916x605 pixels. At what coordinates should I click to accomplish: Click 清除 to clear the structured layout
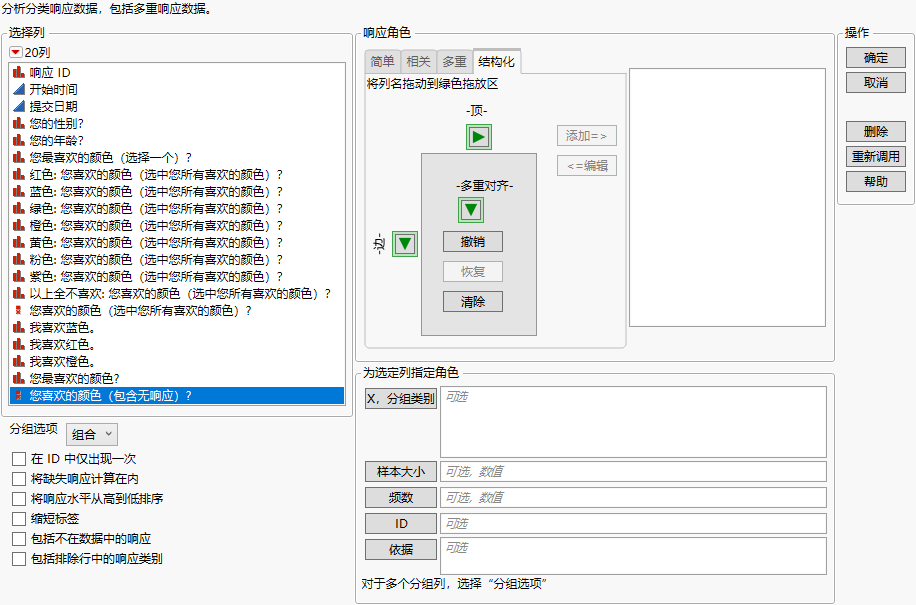coord(471,301)
